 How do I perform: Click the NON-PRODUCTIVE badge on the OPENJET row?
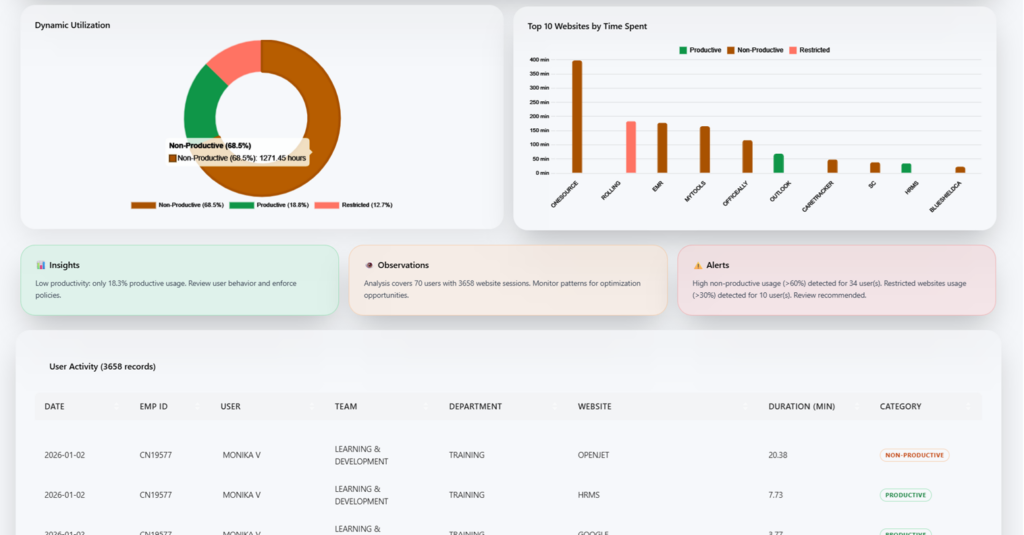[914, 455]
